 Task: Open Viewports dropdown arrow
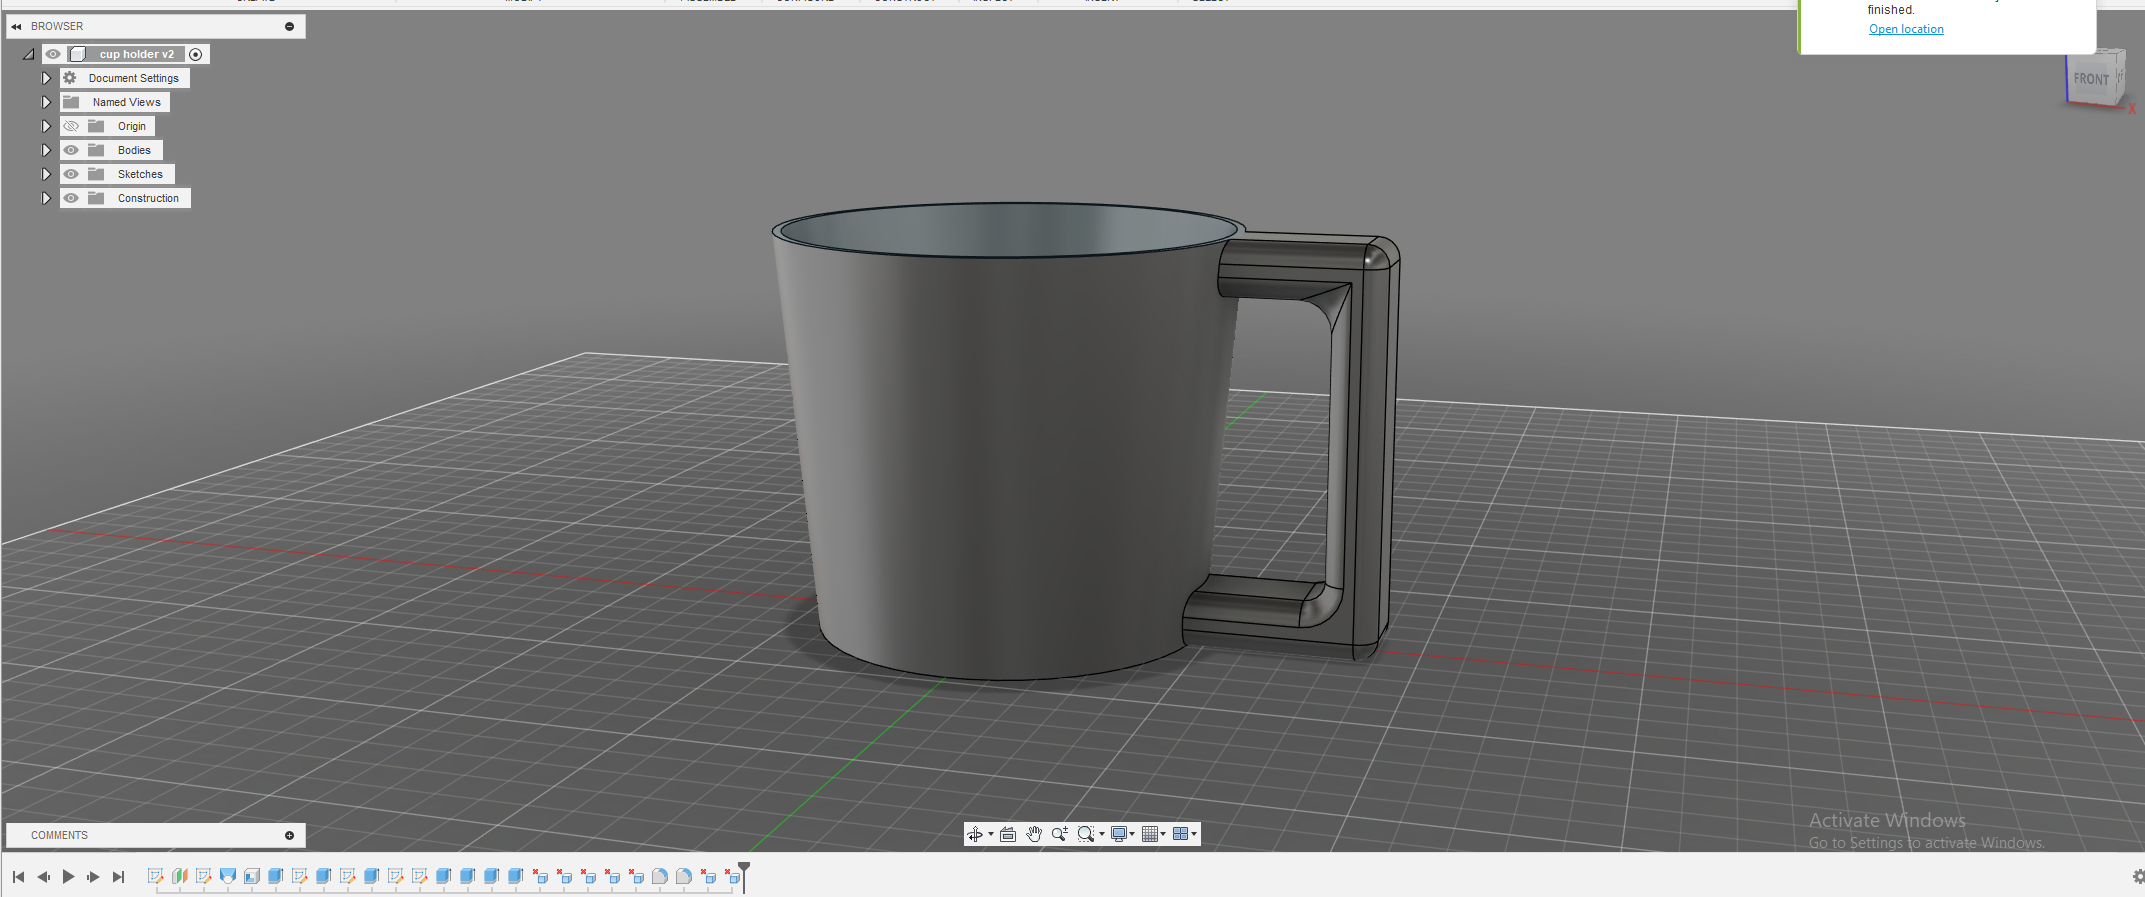click(x=1194, y=834)
